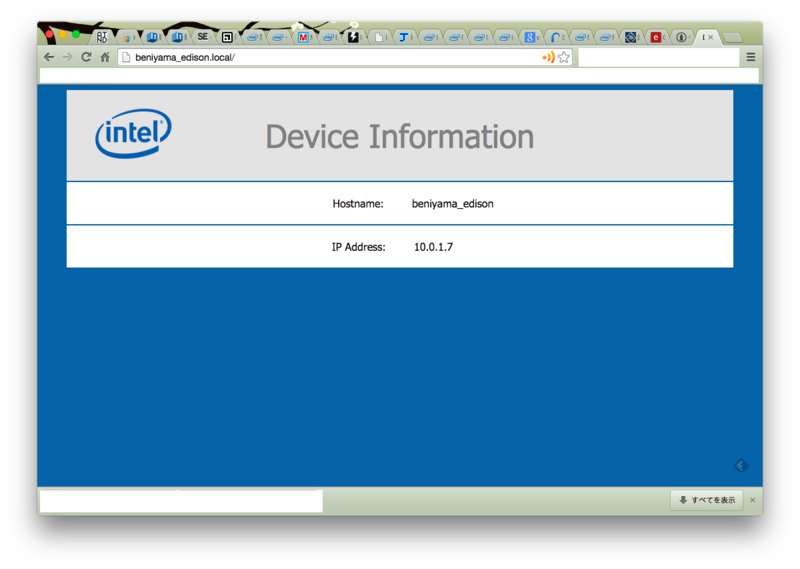
Task: Open a new tab
Action: [x=733, y=37]
